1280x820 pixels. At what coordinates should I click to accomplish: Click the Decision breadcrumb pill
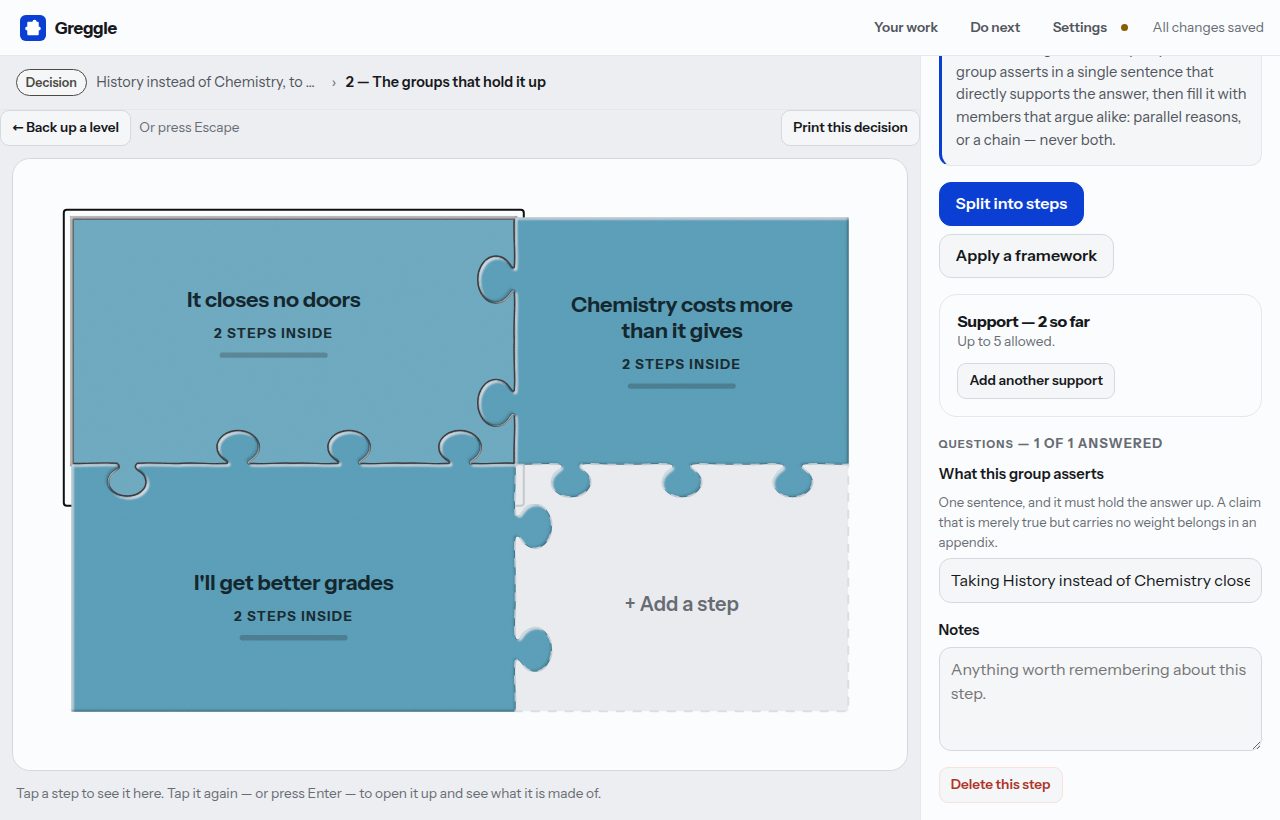[51, 82]
